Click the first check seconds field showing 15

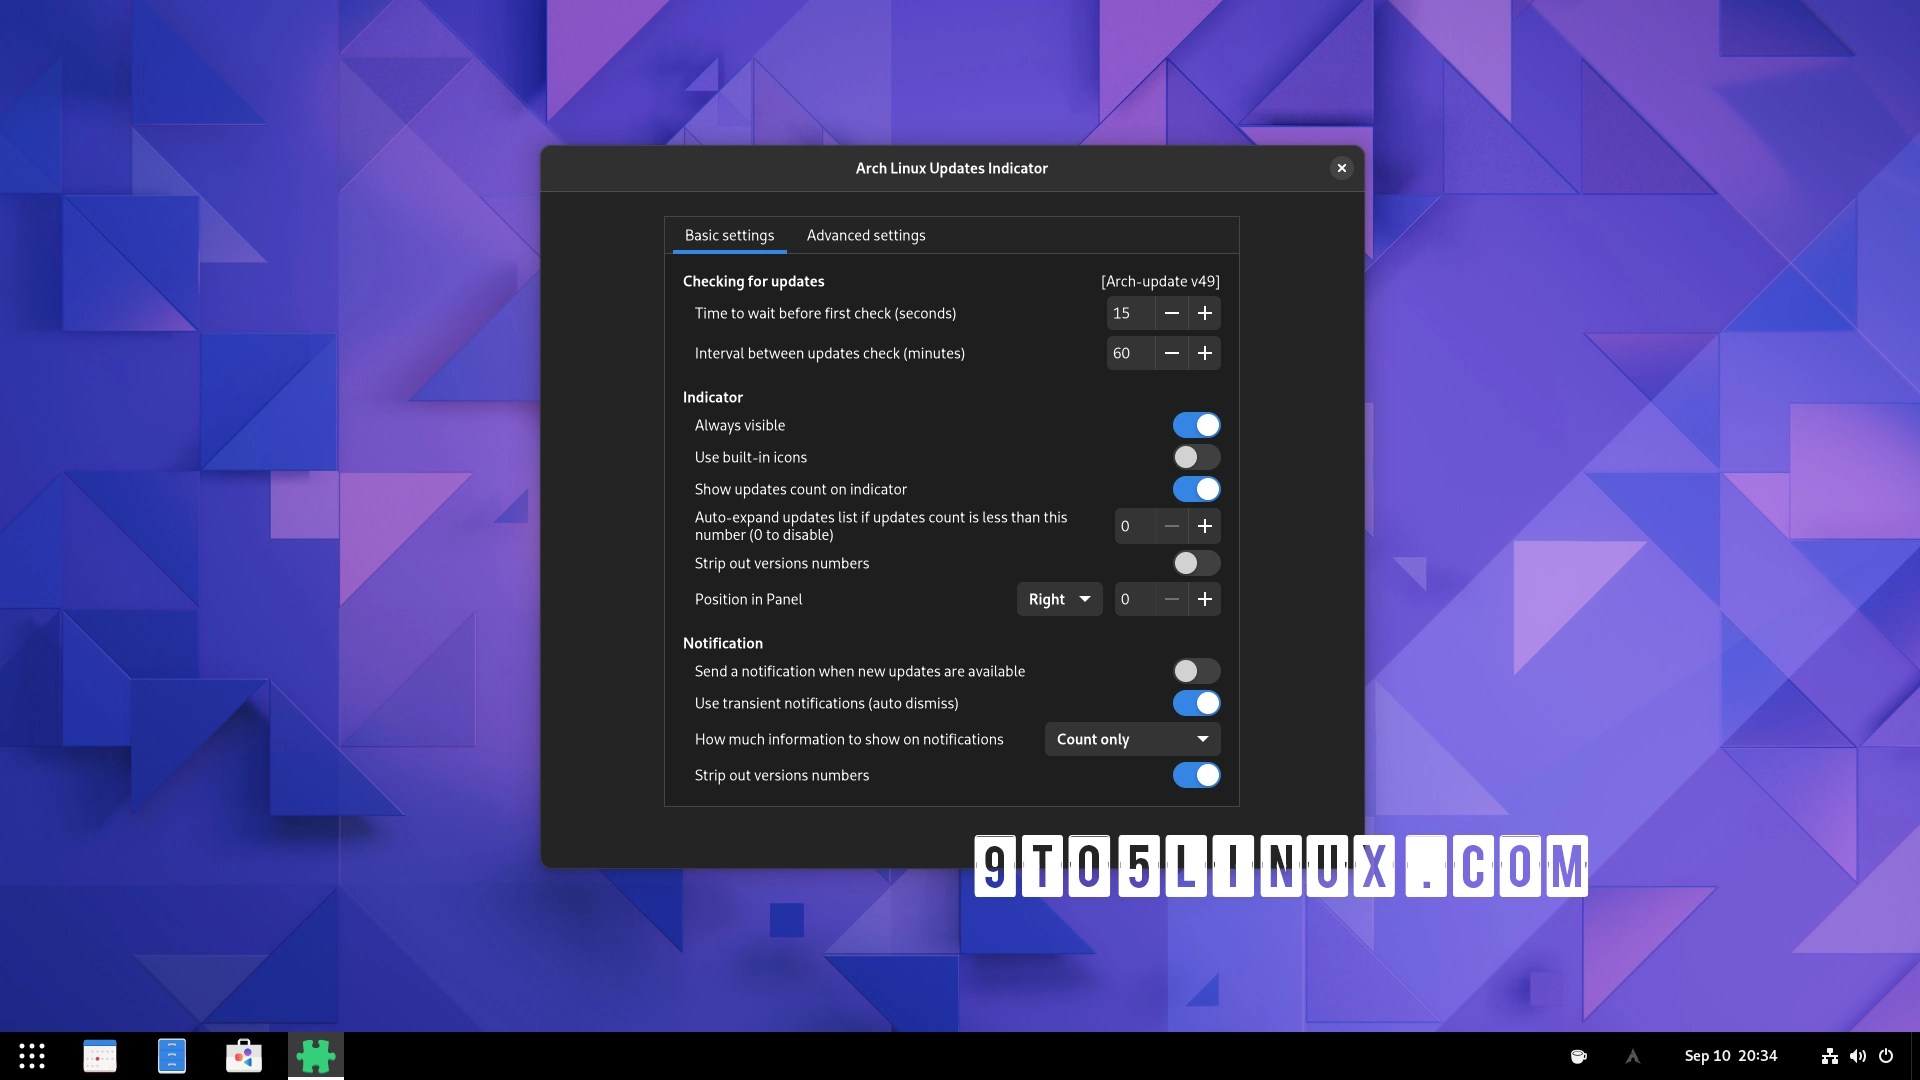pyautogui.click(x=1131, y=313)
